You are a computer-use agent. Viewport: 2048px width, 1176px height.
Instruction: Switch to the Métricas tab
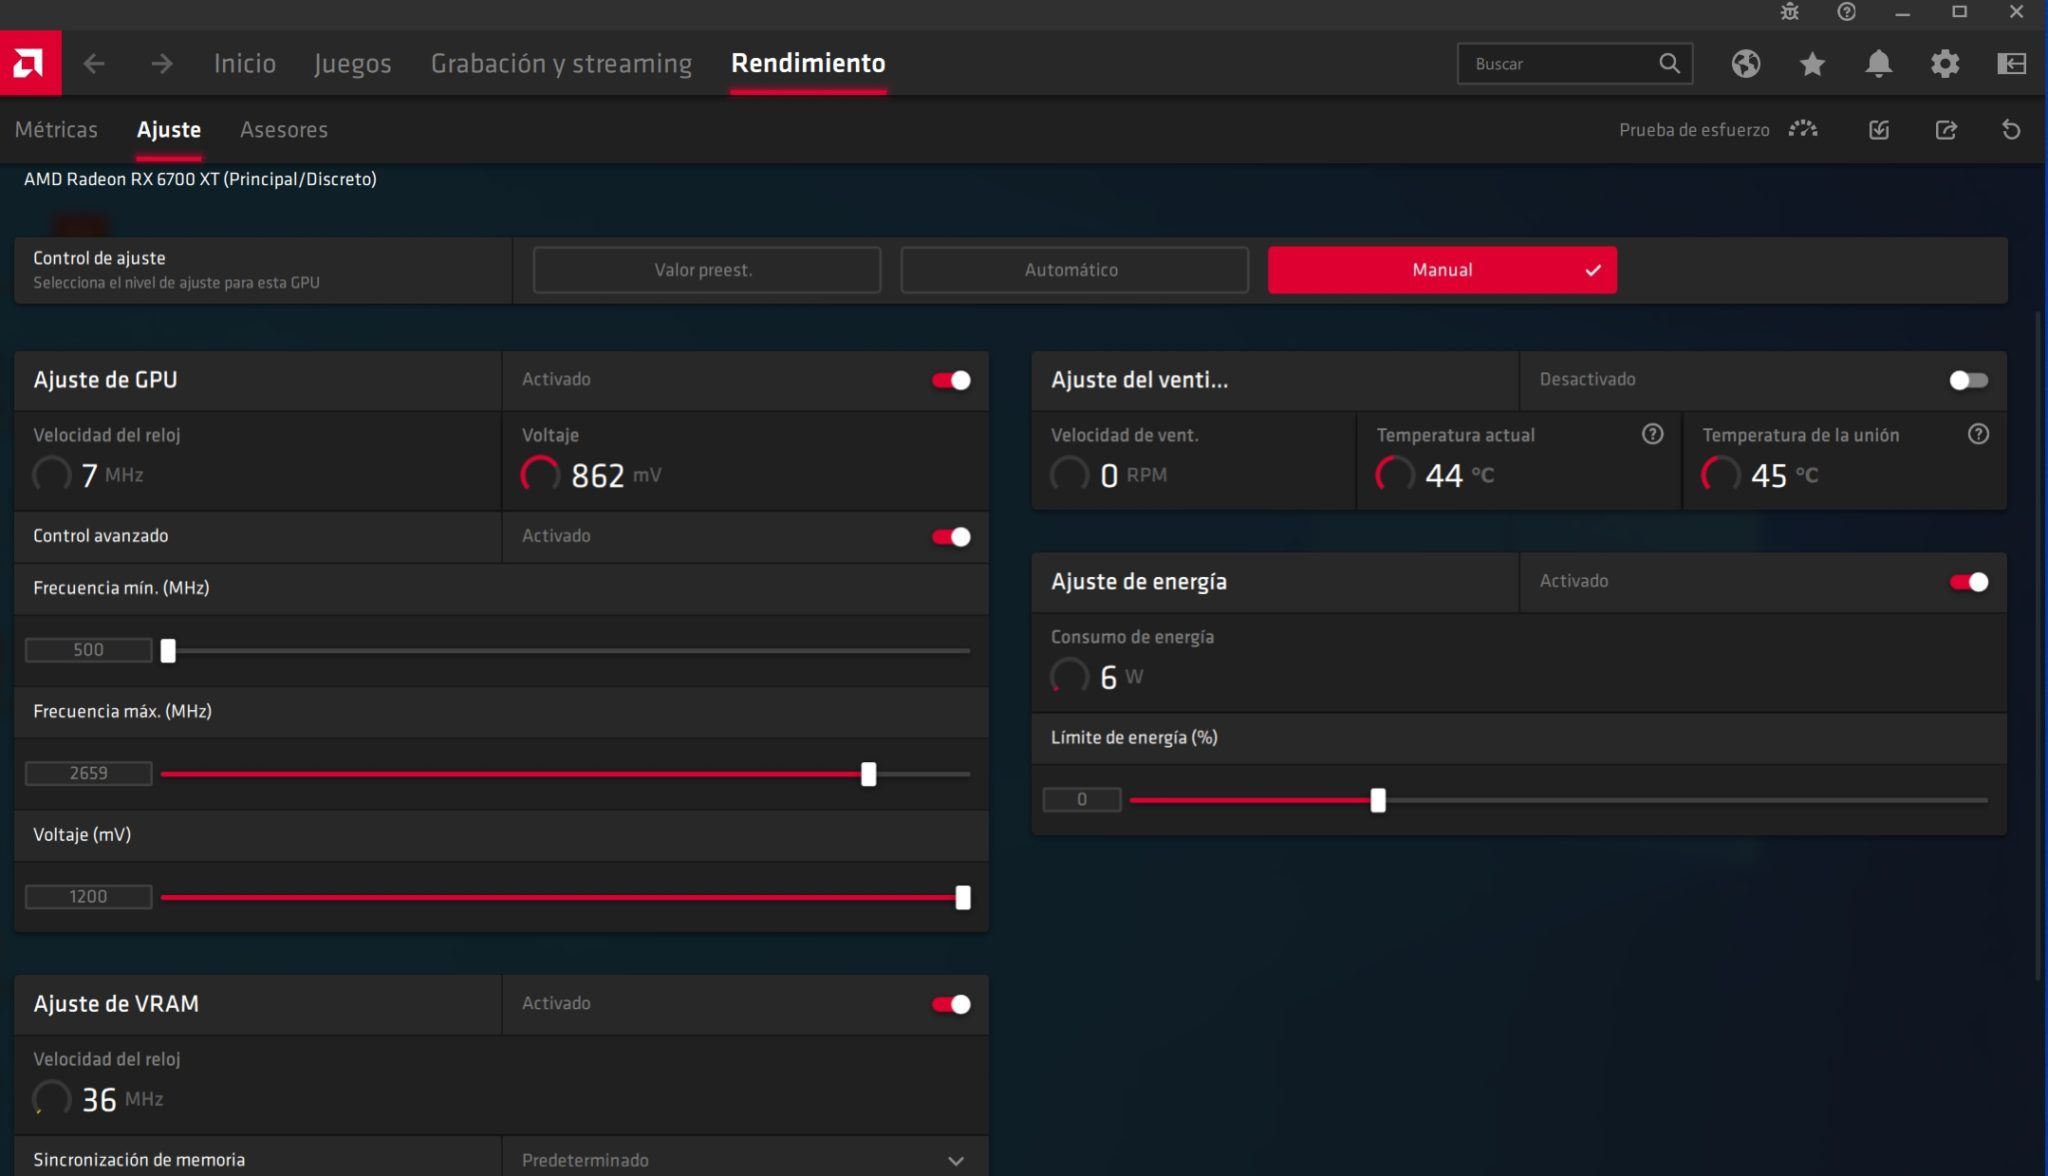(x=56, y=129)
